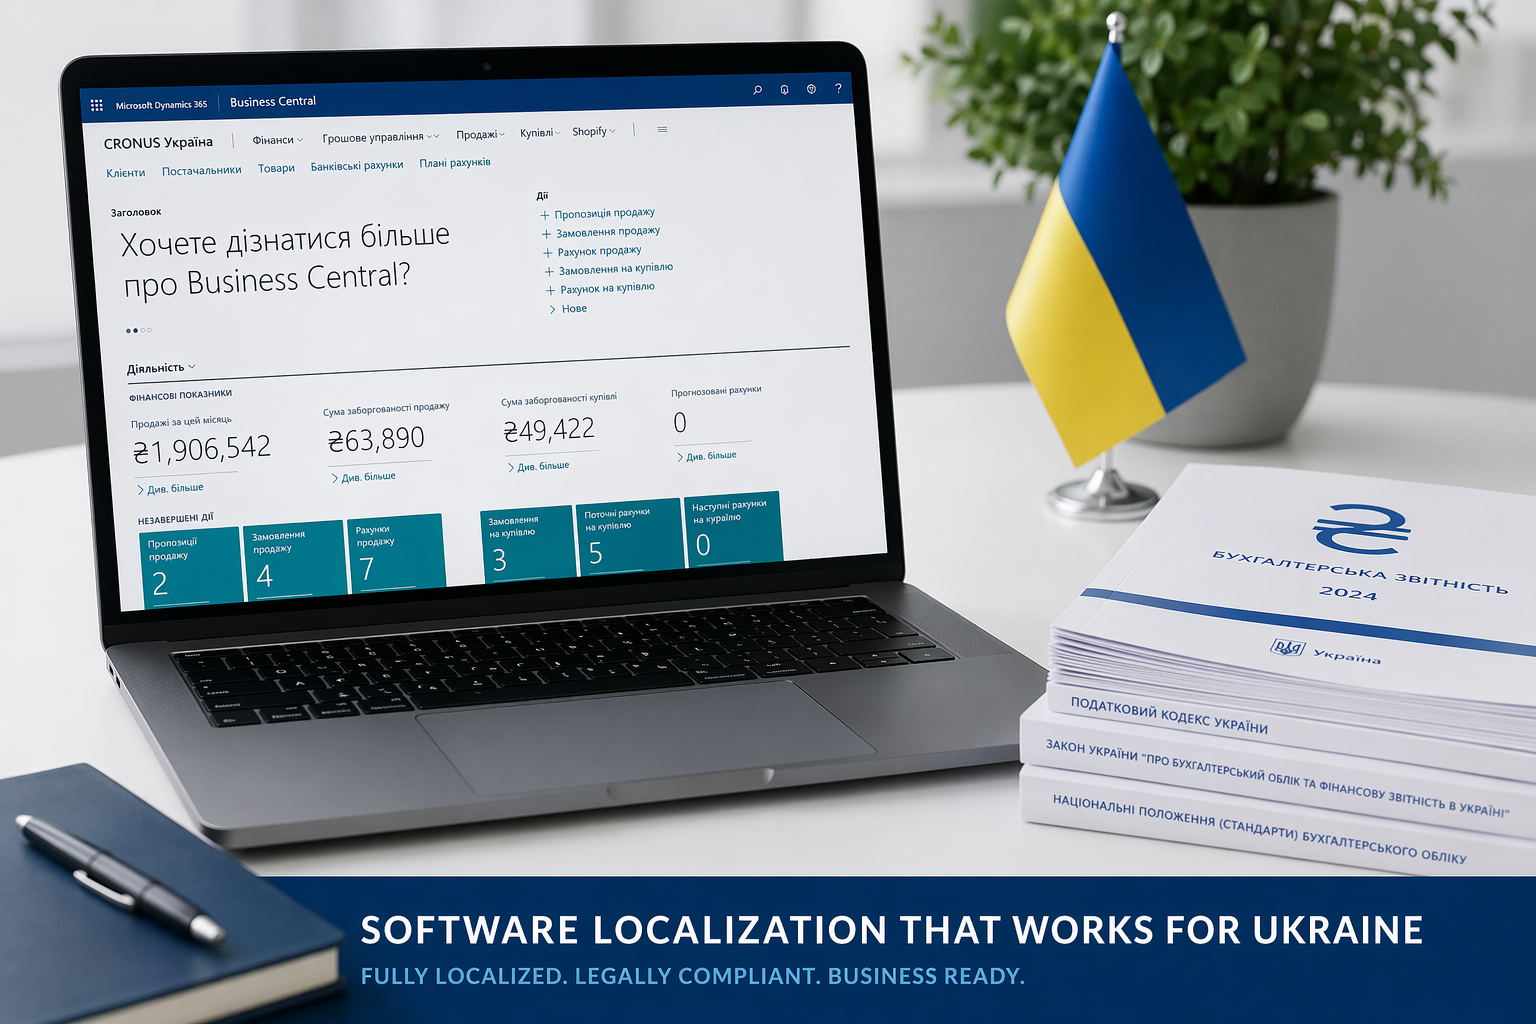Open the settings gear icon
1536x1024 pixels.
[811, 88]
